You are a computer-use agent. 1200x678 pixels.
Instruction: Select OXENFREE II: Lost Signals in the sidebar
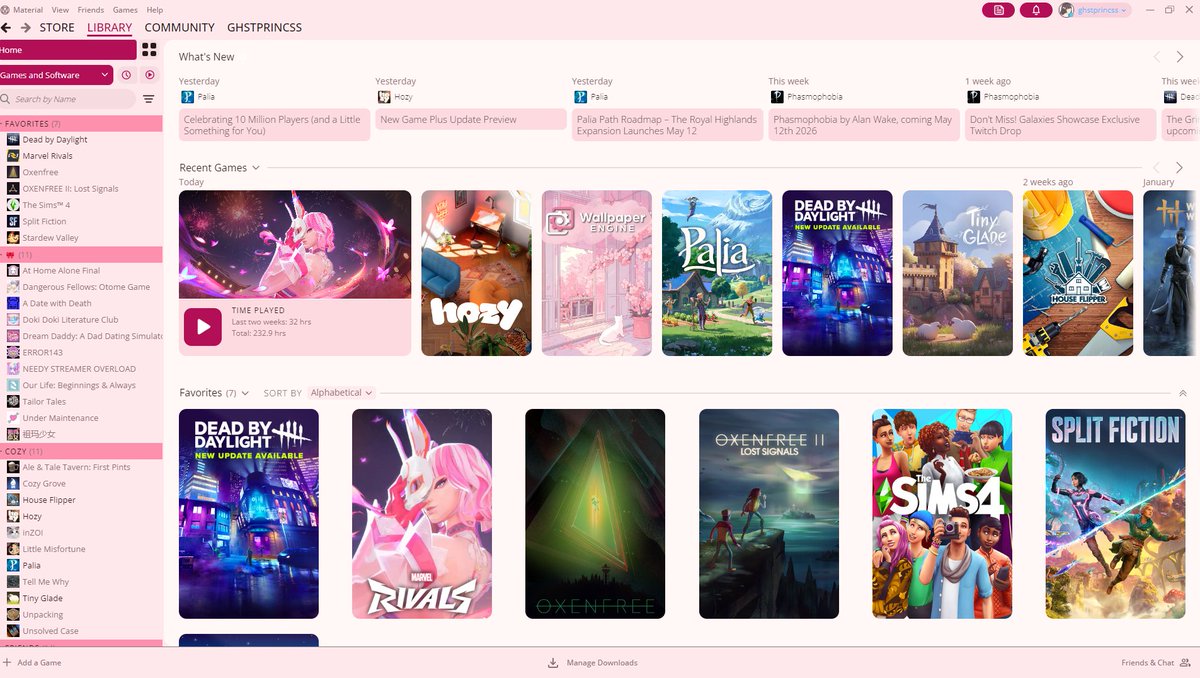[70, 189]
